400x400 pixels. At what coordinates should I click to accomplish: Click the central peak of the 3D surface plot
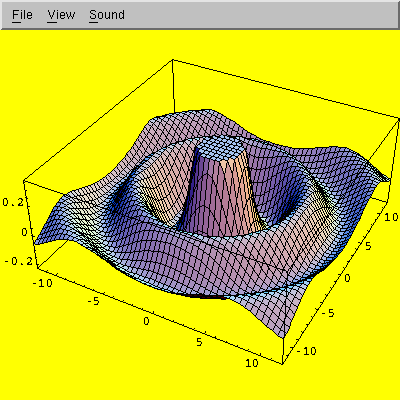(220, 148)
